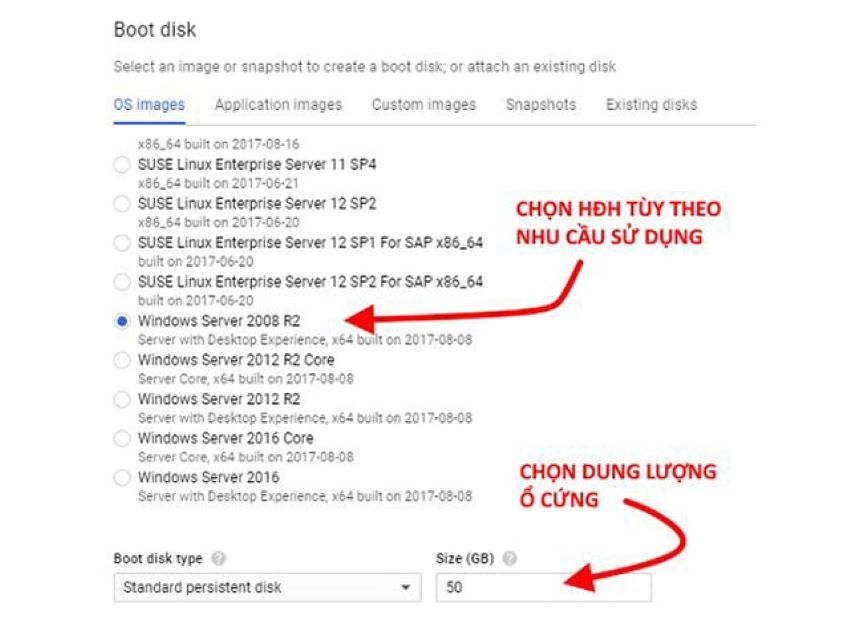Screen dimensions: 850x638
Task: Open help icon next to Size (GB)
Action: point(510,558)
